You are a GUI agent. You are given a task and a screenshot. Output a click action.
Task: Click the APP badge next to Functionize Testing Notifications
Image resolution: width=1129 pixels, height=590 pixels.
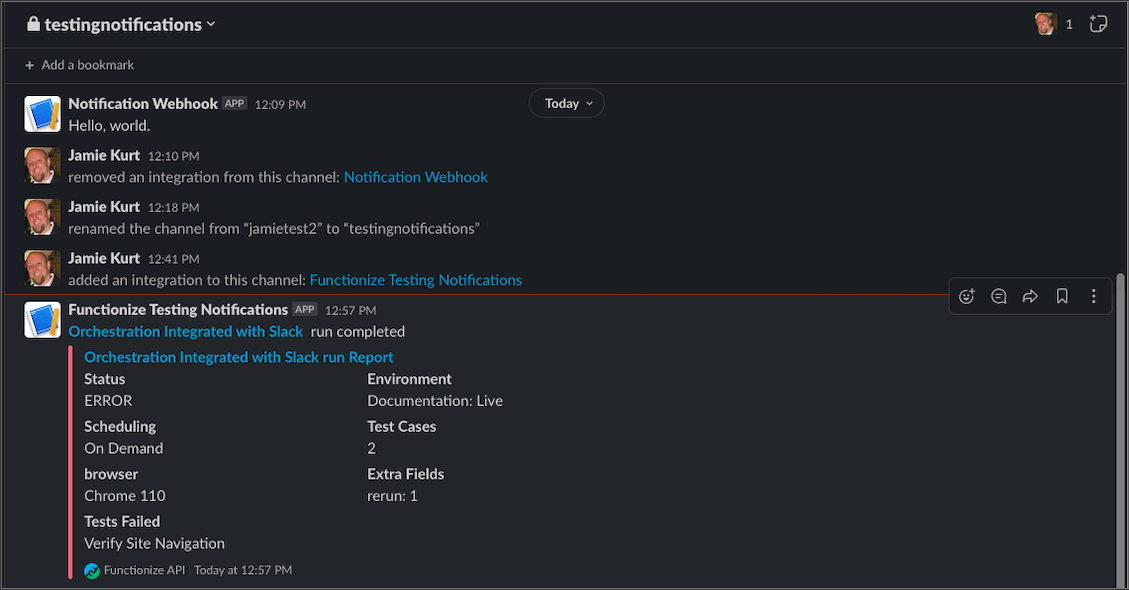click(305, 310)
